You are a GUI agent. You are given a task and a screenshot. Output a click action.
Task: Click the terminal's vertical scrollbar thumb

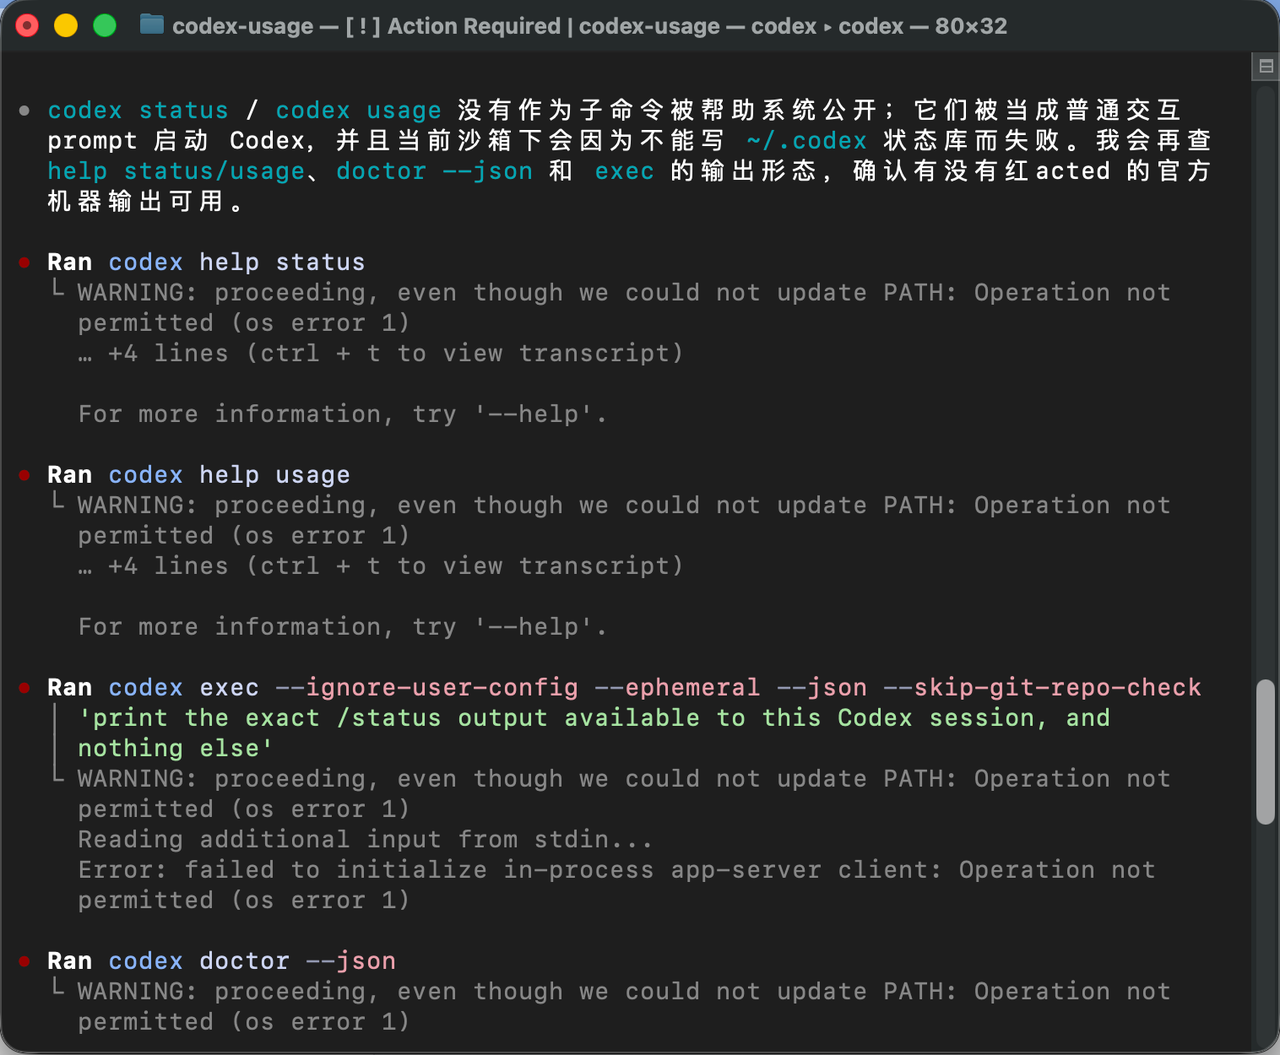click(1266, 752)
